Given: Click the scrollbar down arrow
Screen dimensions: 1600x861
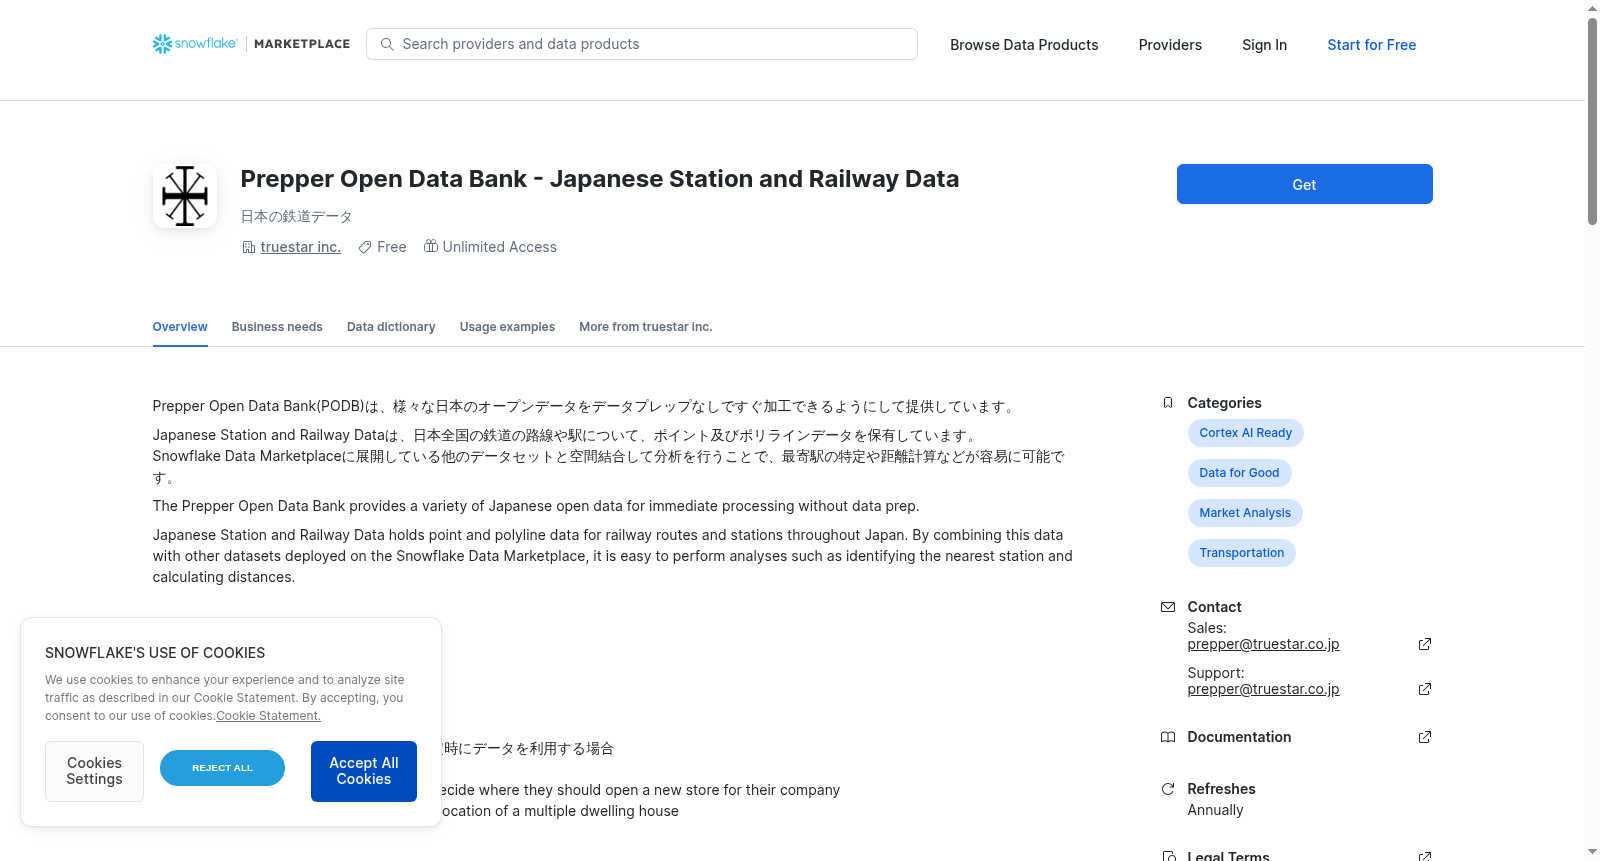Looking at the screenshot, I should coord(1593,852).
